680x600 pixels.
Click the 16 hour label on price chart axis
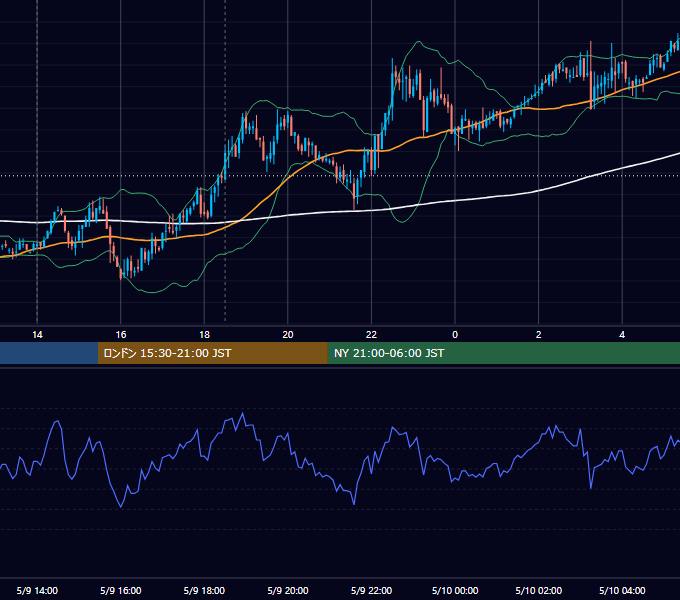coord(121,335)
